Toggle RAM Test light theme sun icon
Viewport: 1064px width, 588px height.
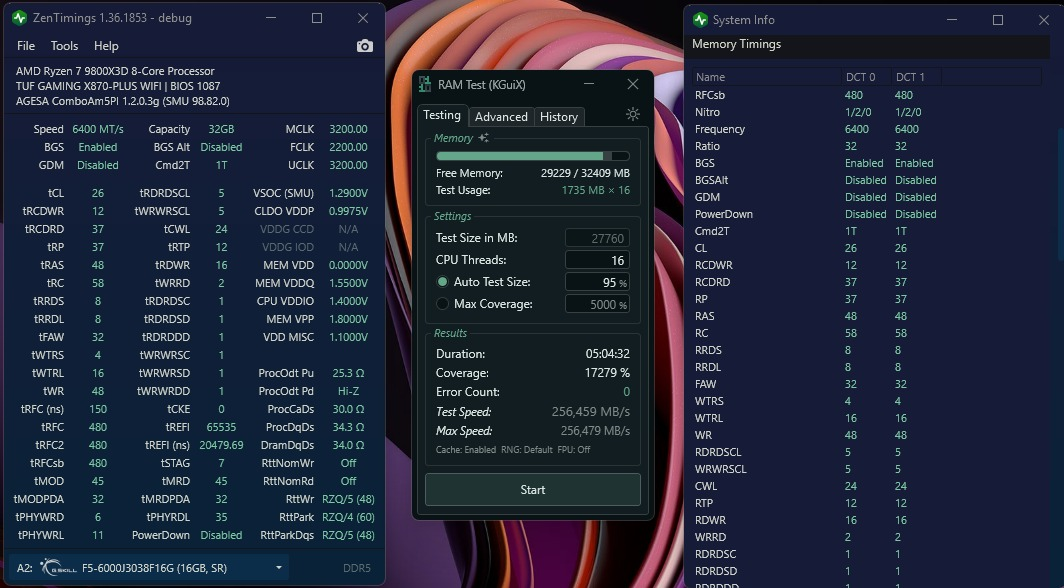[632, 114]
